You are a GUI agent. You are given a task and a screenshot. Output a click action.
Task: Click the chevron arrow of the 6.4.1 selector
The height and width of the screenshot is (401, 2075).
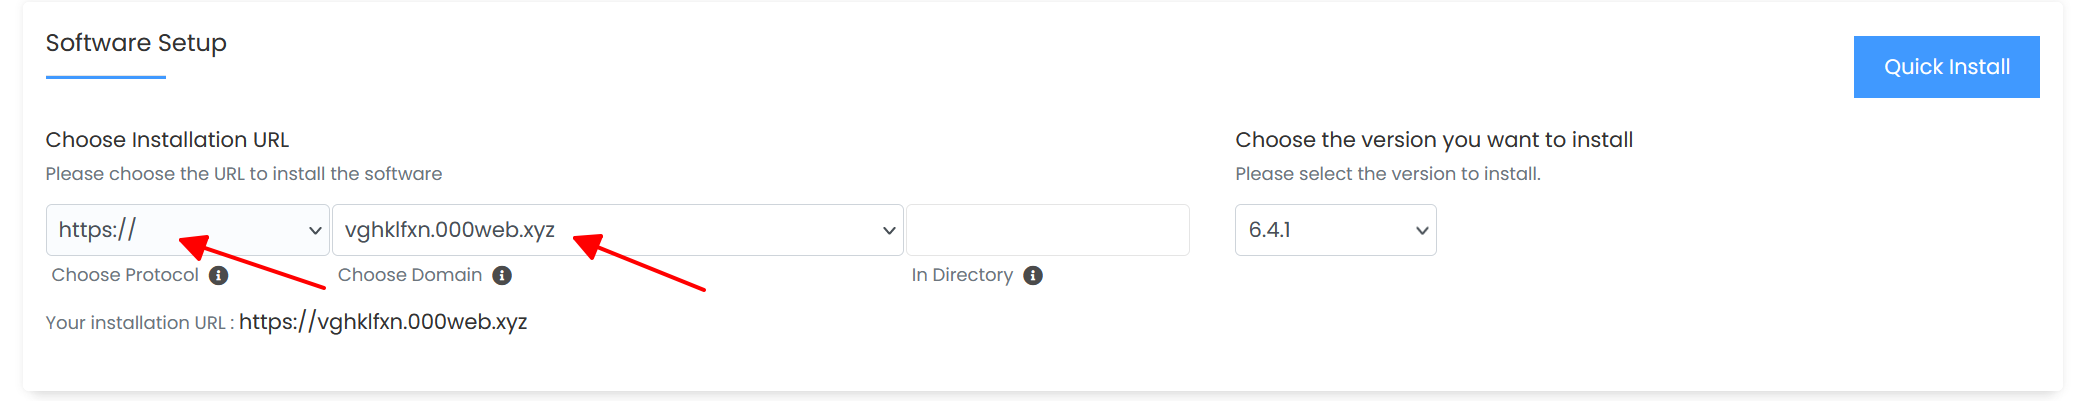[x=1422, y=230]
